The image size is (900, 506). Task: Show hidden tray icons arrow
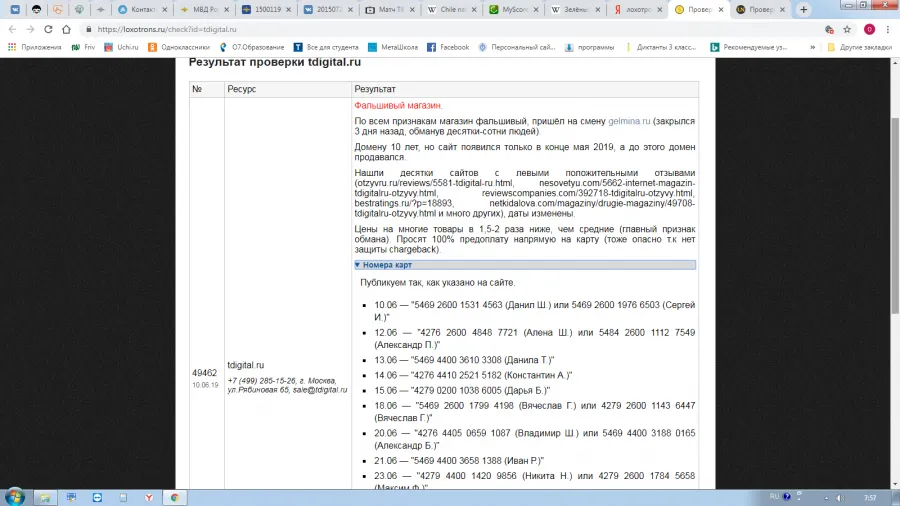tap(827, 497)
